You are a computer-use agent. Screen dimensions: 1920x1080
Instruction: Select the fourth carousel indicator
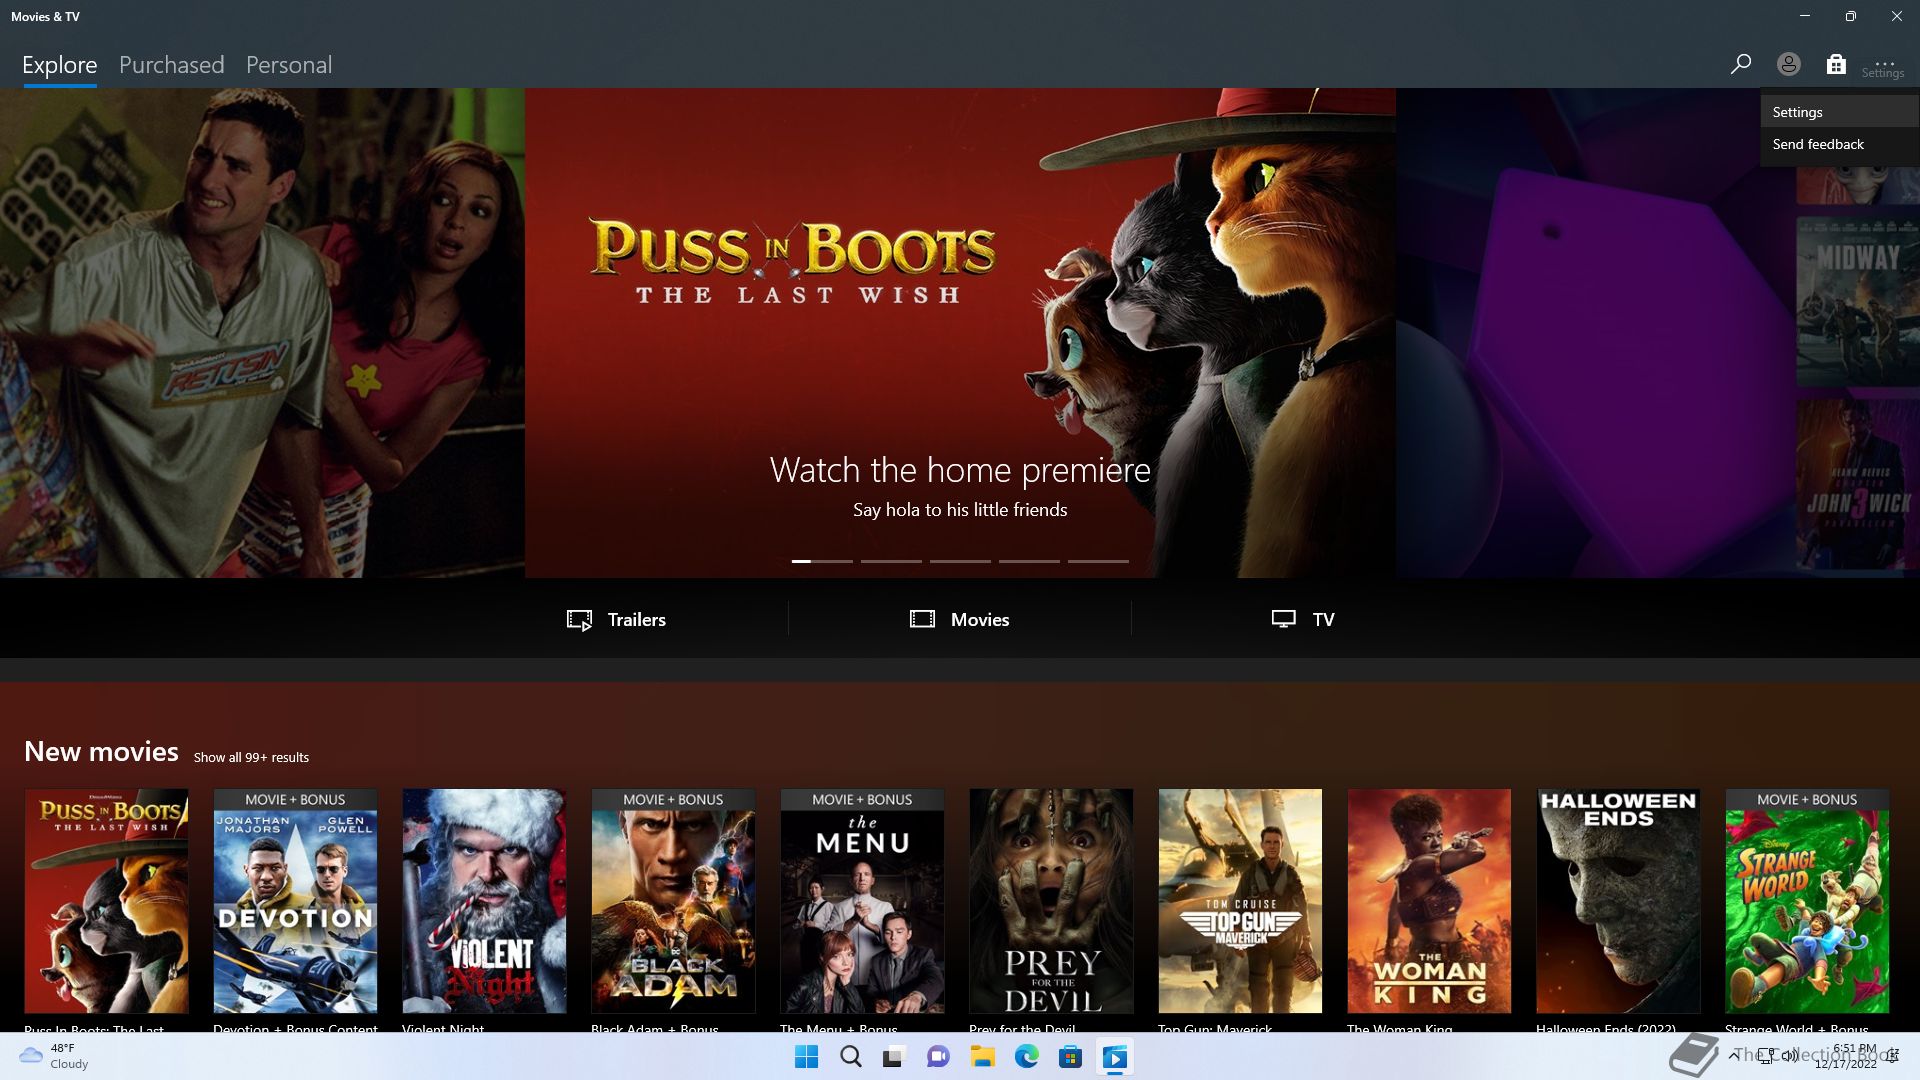point(1029,561)
